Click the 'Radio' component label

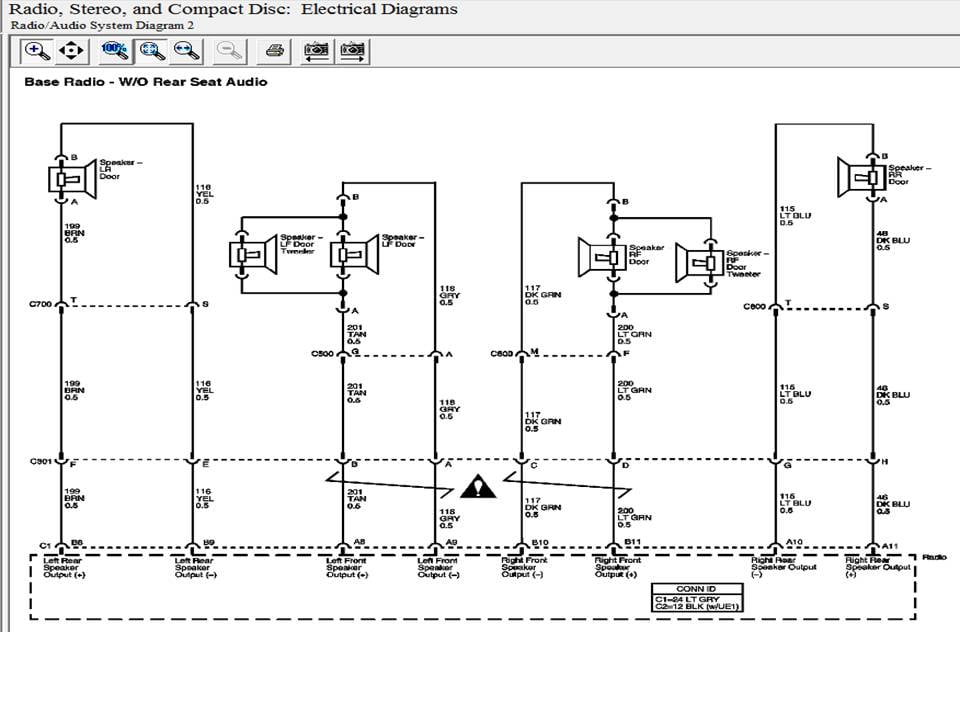click(934, 557)
